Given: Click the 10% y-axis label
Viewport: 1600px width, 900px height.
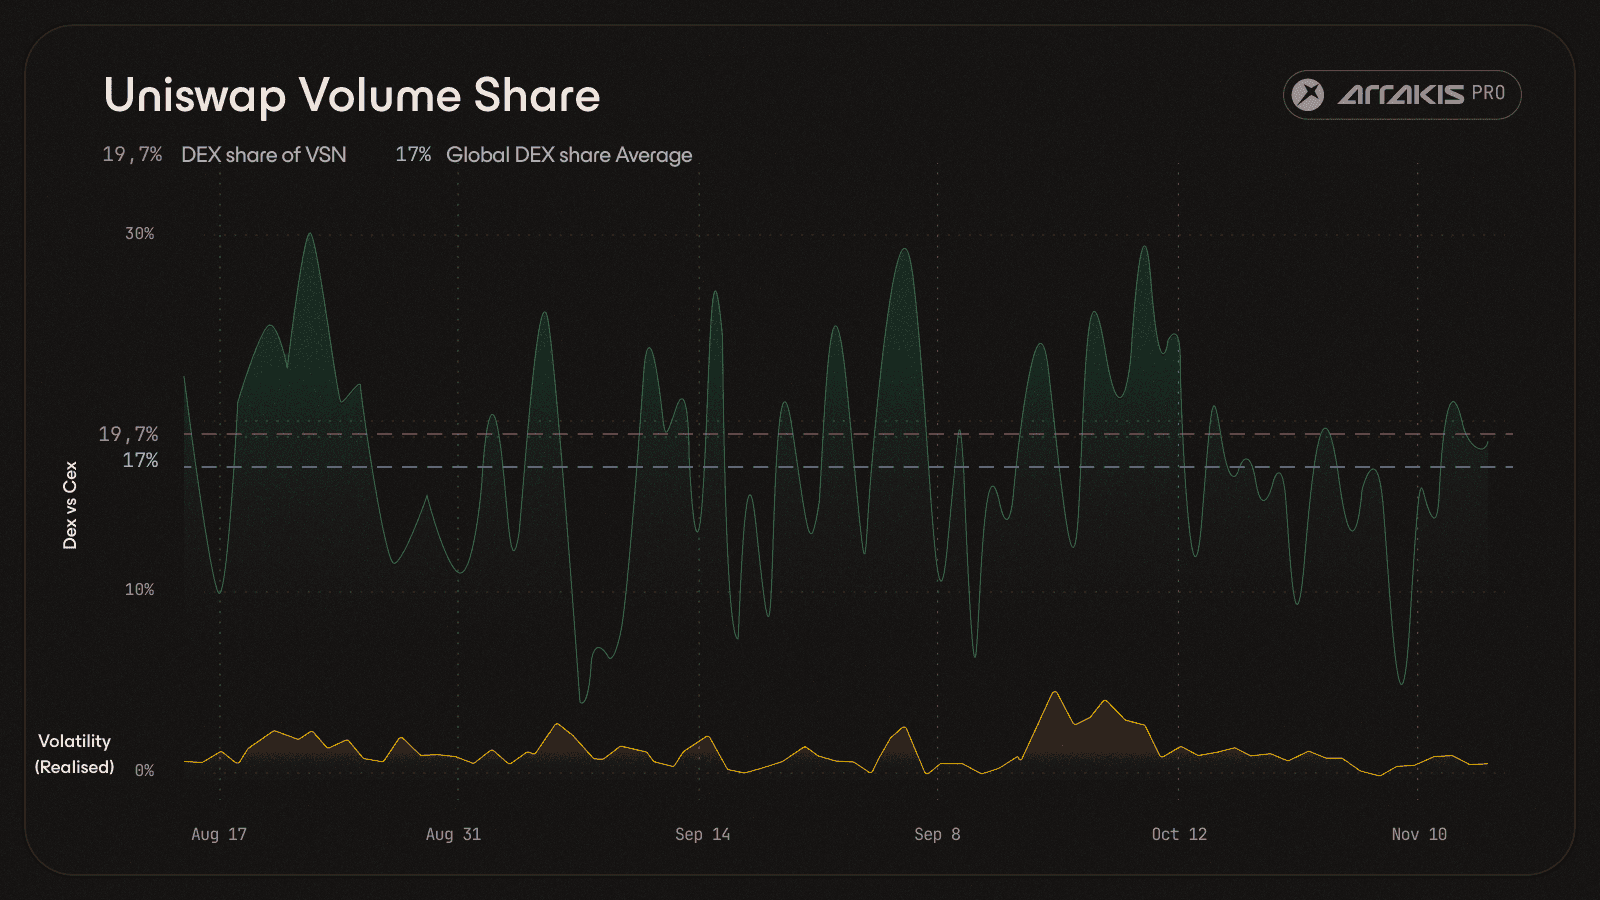Looking at the screenshot, I should 140,589.
